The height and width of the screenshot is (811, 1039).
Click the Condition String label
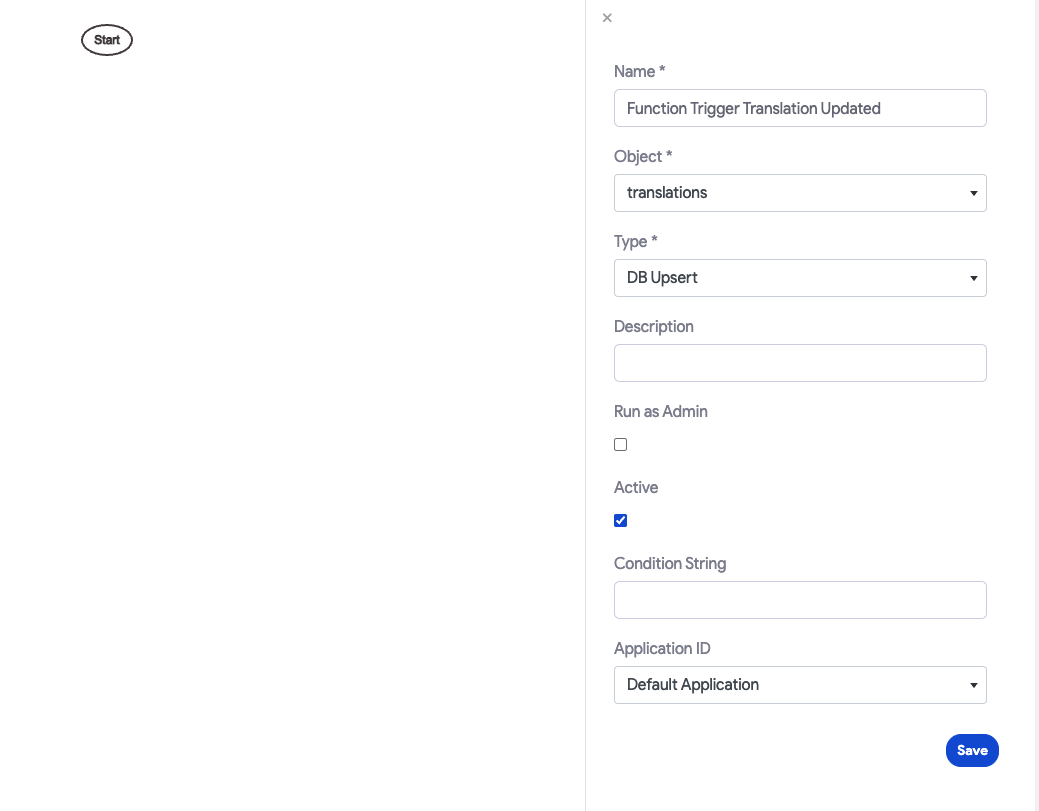(670, 563)
